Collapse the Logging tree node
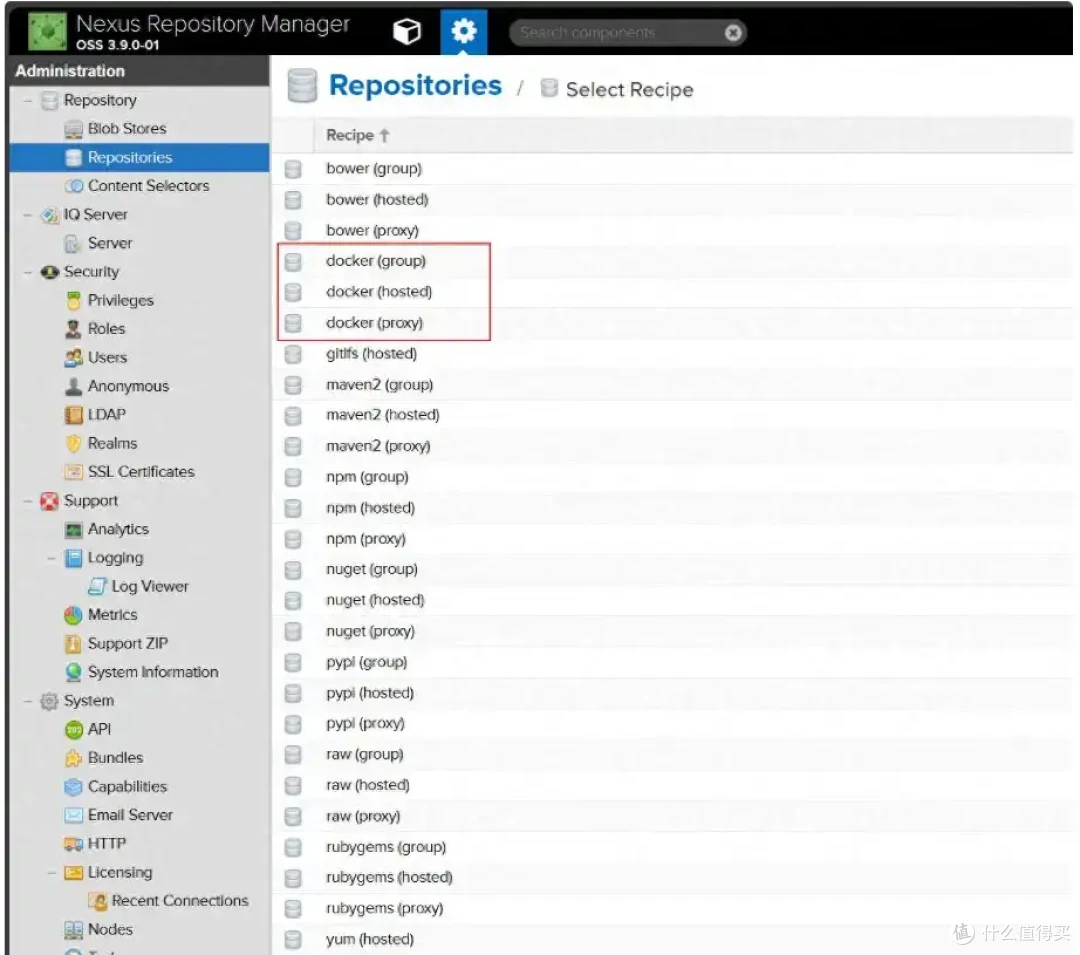Image resolution: width=1080 pixels, height=955 pixels. pyautogui.click(x=52, y=558)
